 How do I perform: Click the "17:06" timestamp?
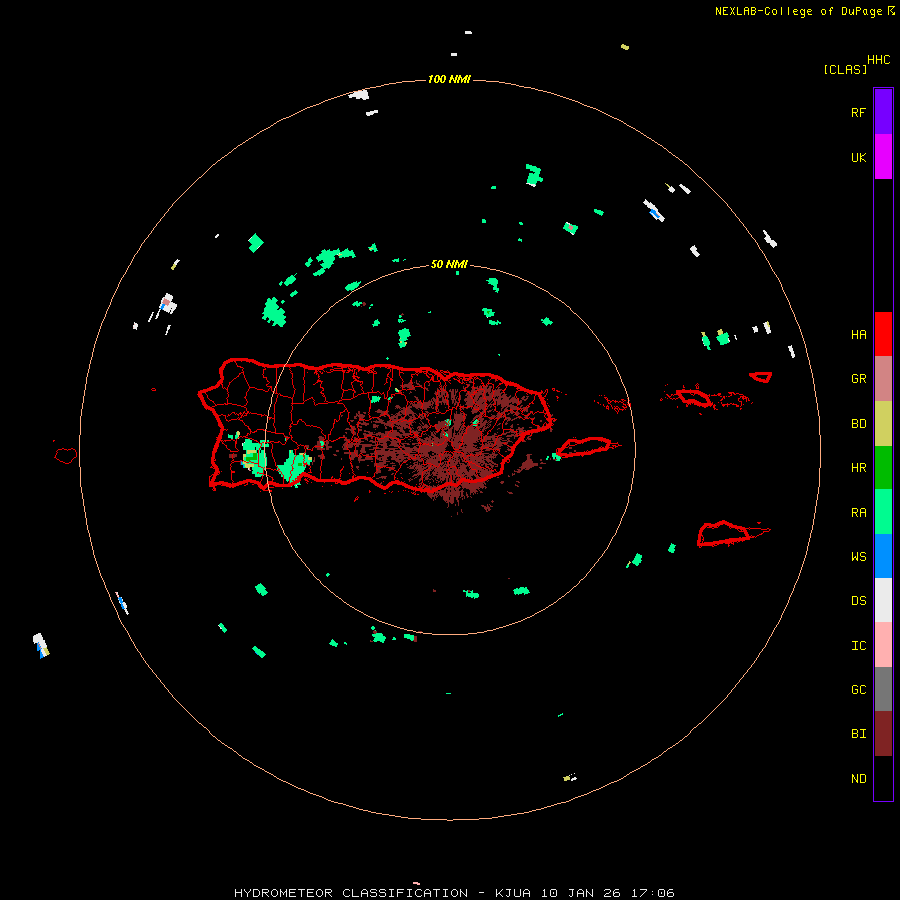pos(653,893)
